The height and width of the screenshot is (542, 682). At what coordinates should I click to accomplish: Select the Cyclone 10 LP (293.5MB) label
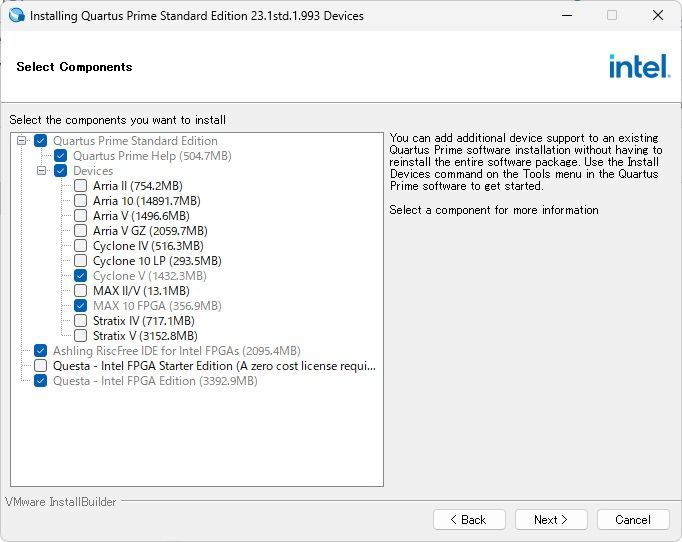[x=157, y=261]
